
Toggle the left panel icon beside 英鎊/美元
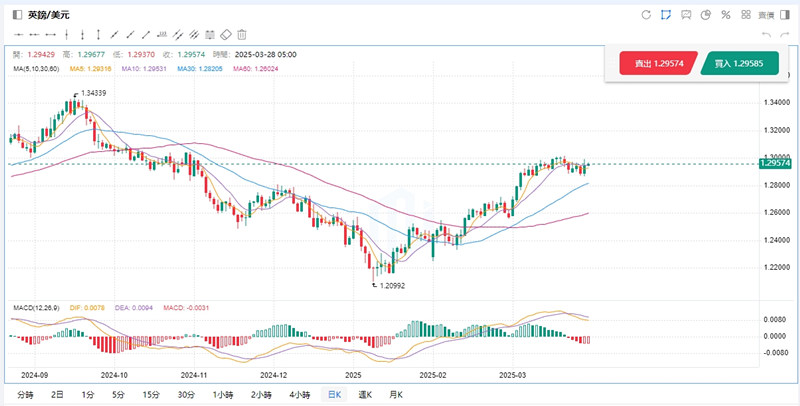pos(16,15)
